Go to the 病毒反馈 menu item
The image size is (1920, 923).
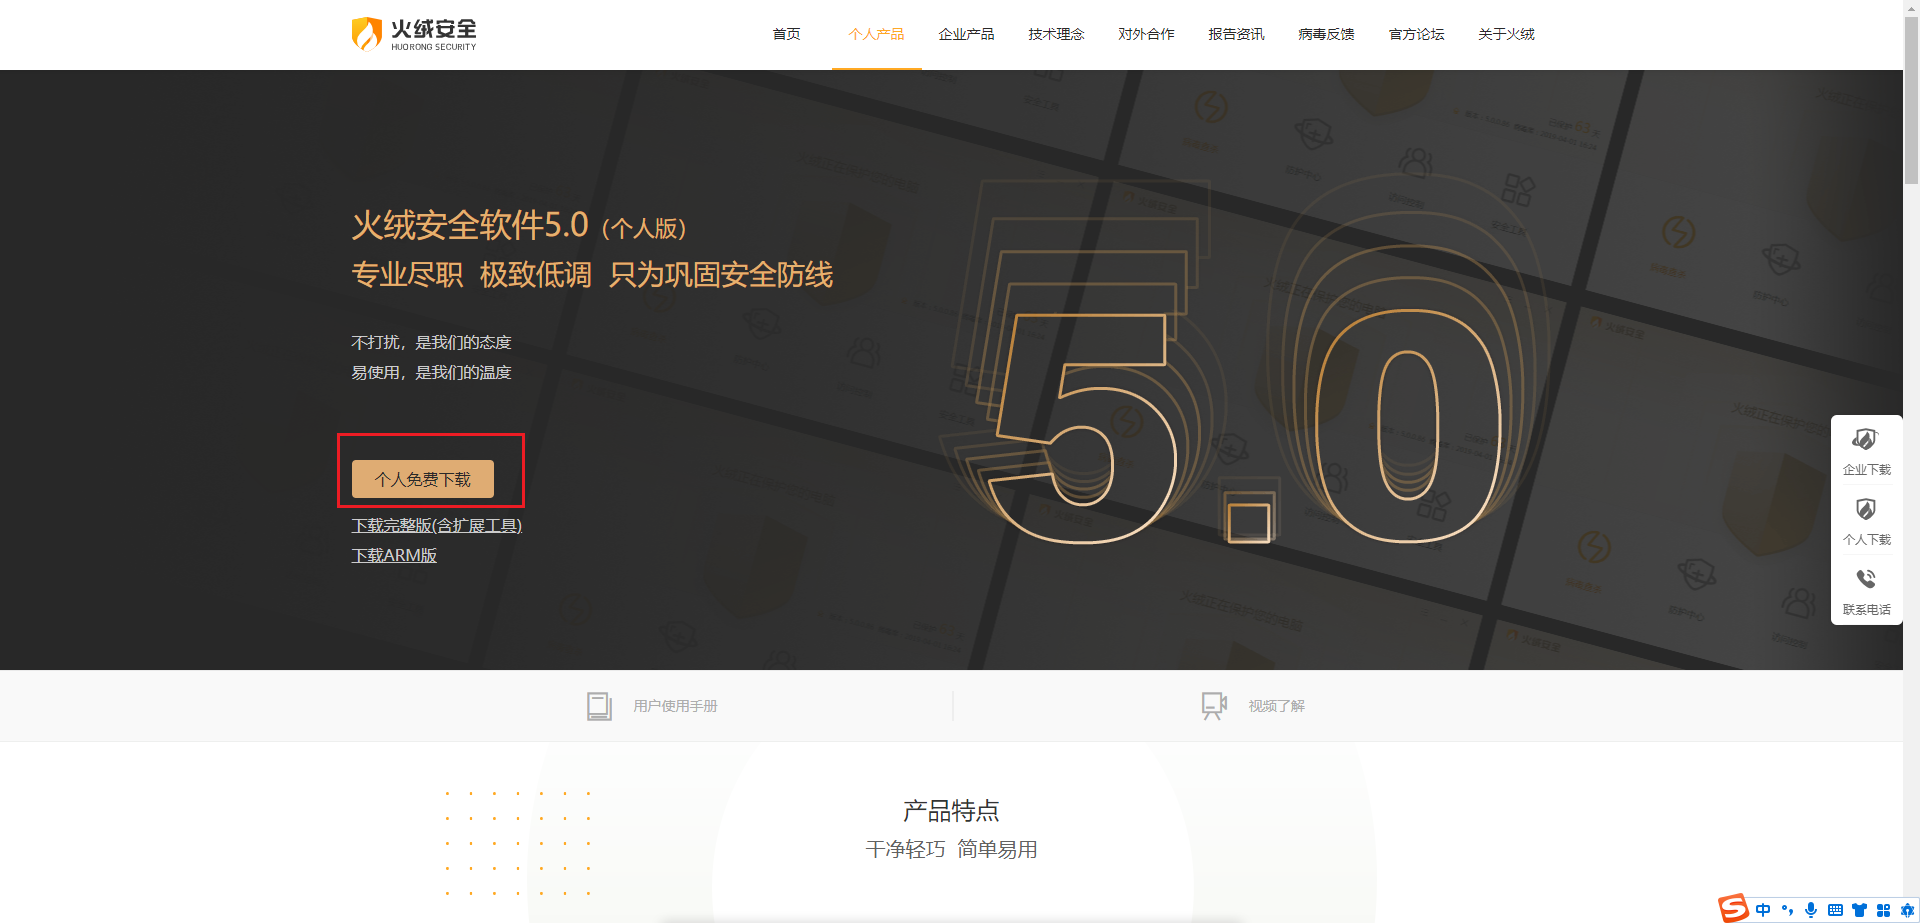tap(1326, 34)
